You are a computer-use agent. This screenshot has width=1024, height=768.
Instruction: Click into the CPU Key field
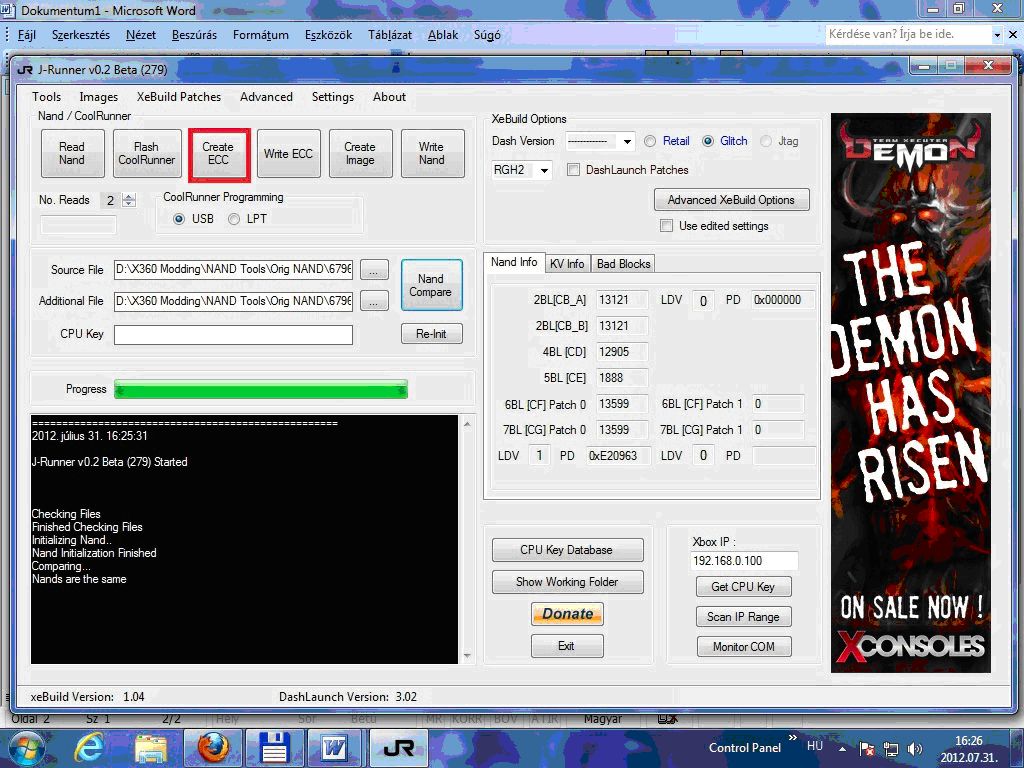[x=233, y=335]
